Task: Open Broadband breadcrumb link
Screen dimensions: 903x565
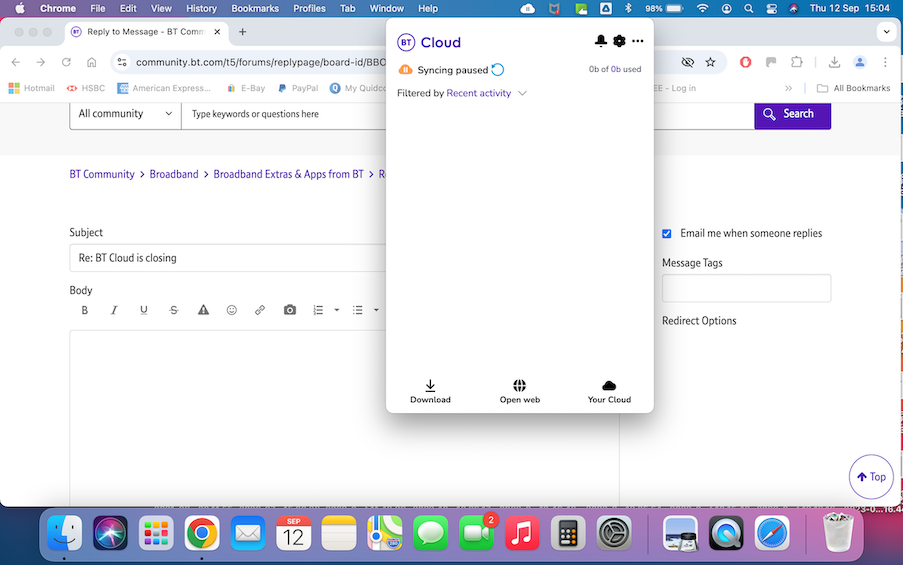Action: coord(174,174)
